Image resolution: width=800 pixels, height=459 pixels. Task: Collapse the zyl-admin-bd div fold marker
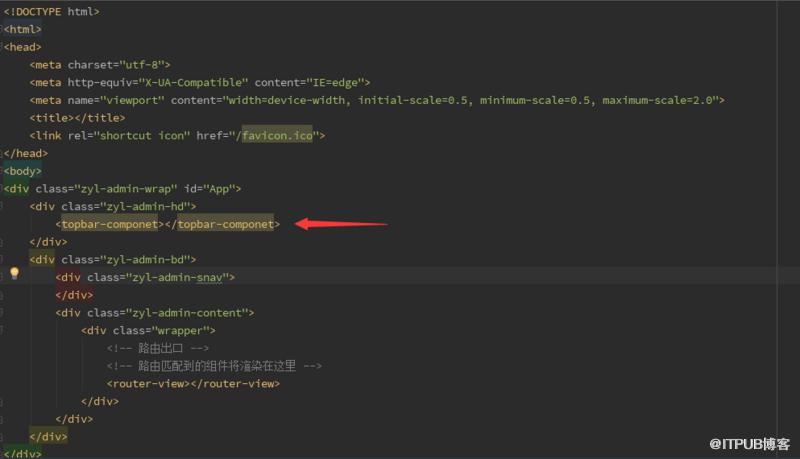(x=2, y=260)
